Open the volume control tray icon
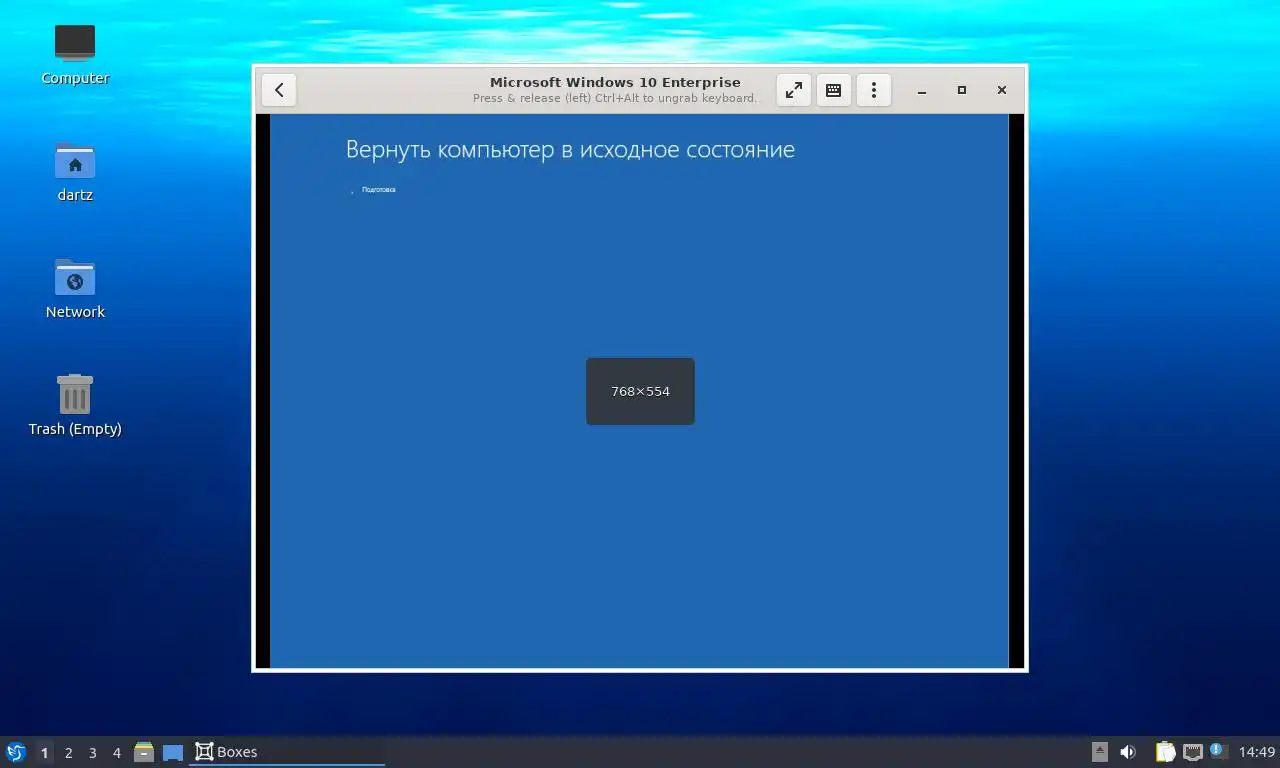The height and width of the screenshot is (768, 1280). coord(1128,752)
